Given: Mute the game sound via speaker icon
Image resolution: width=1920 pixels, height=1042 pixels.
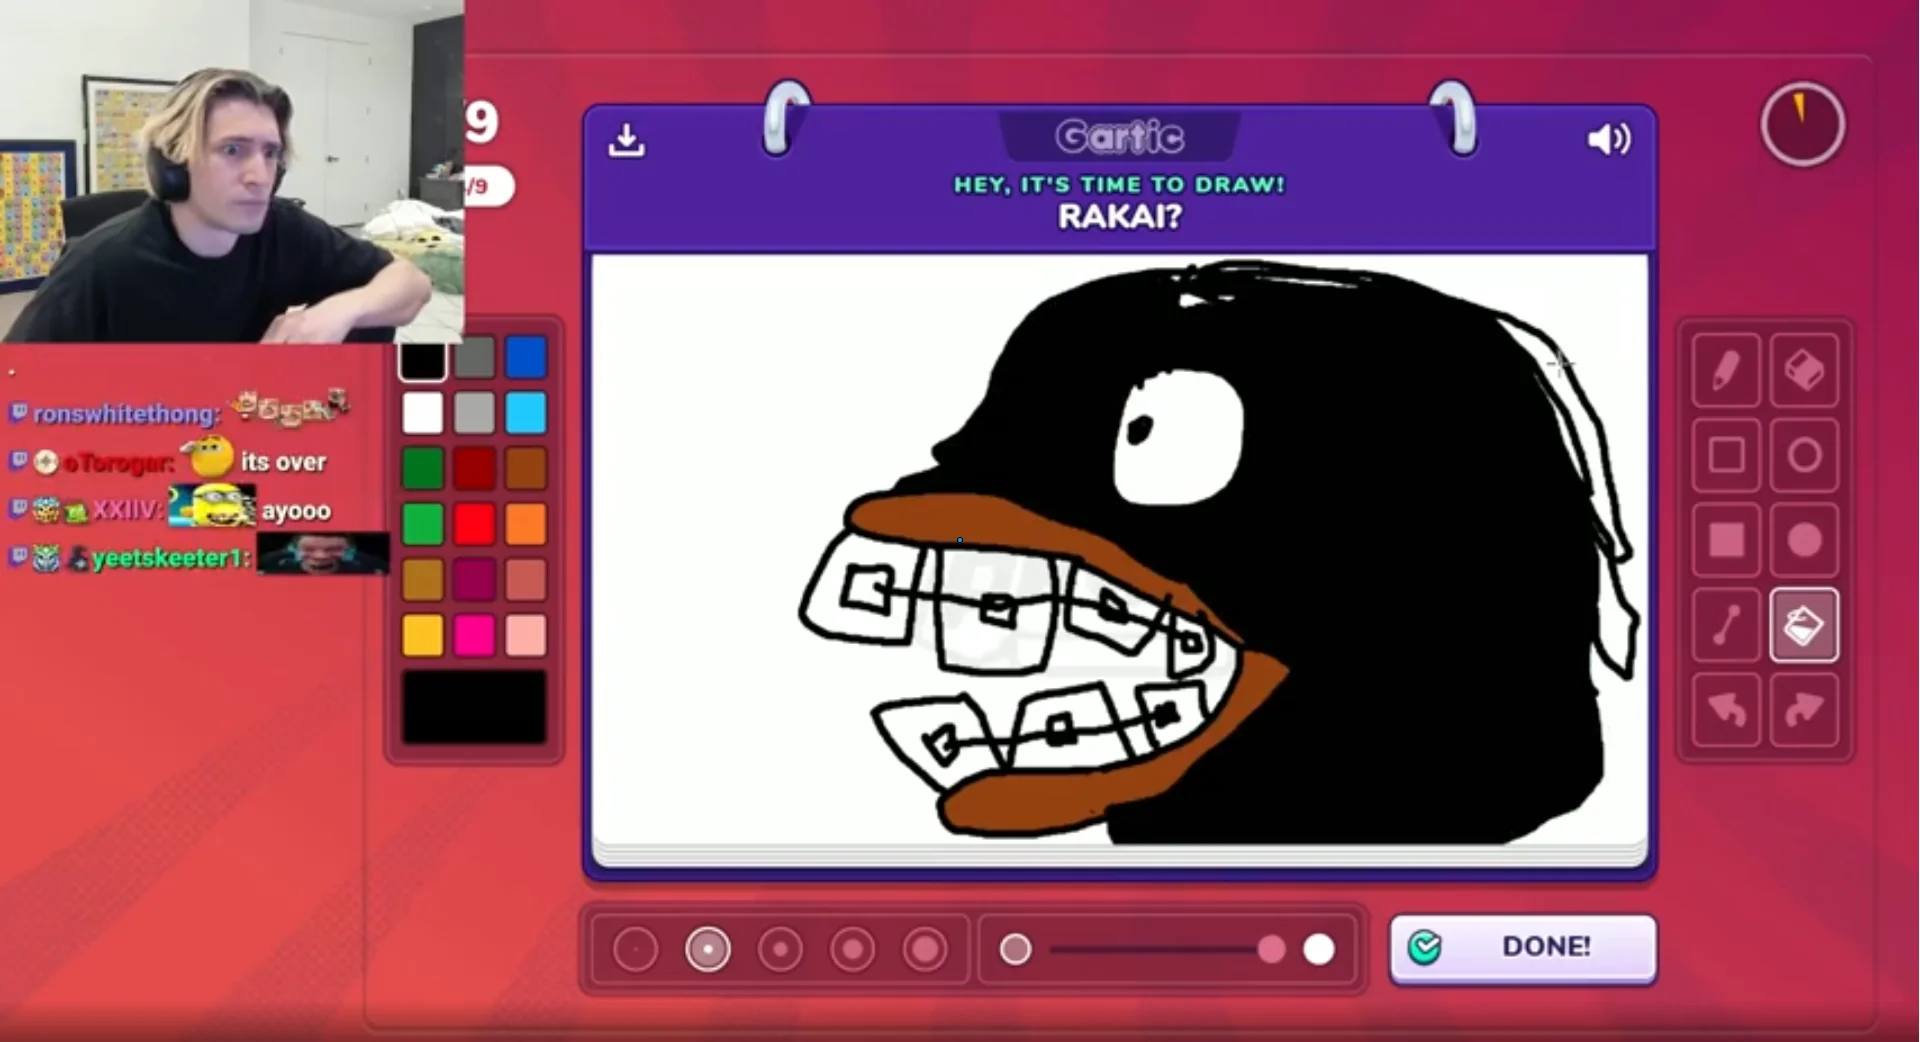Looking at the screenshot, I should [1609, 139].
